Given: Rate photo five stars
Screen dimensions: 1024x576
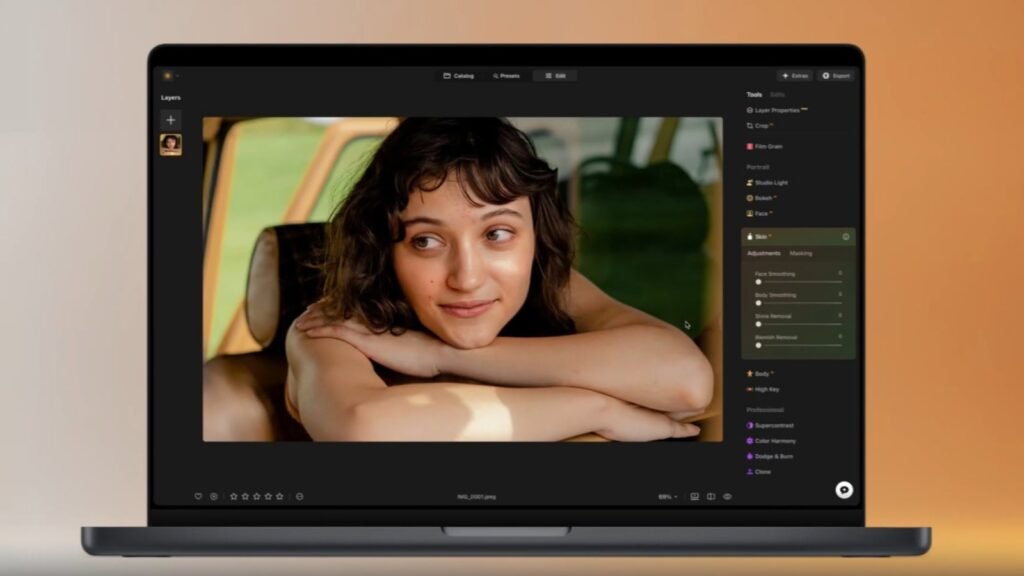Looking at the screenshot, I should (x=280, y=496).
